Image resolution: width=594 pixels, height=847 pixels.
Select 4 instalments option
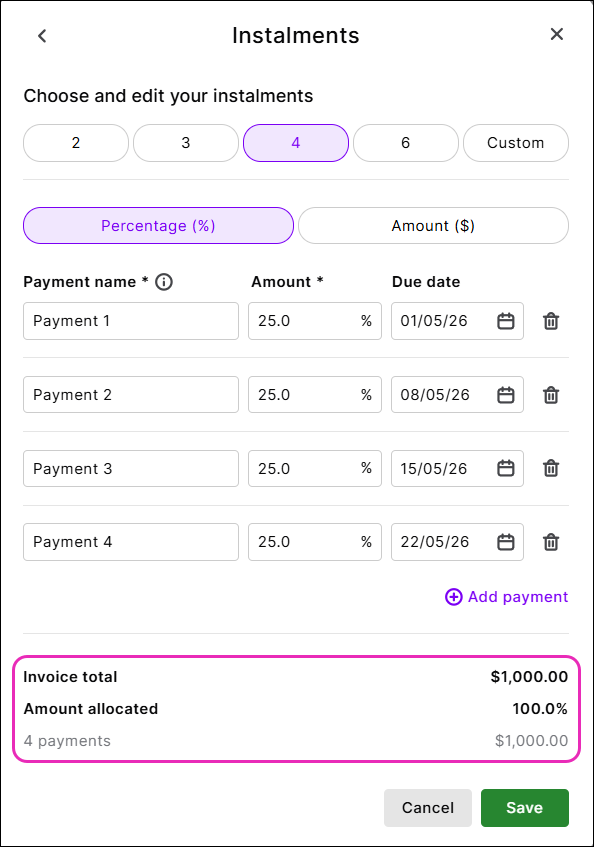tap(296, 143)
